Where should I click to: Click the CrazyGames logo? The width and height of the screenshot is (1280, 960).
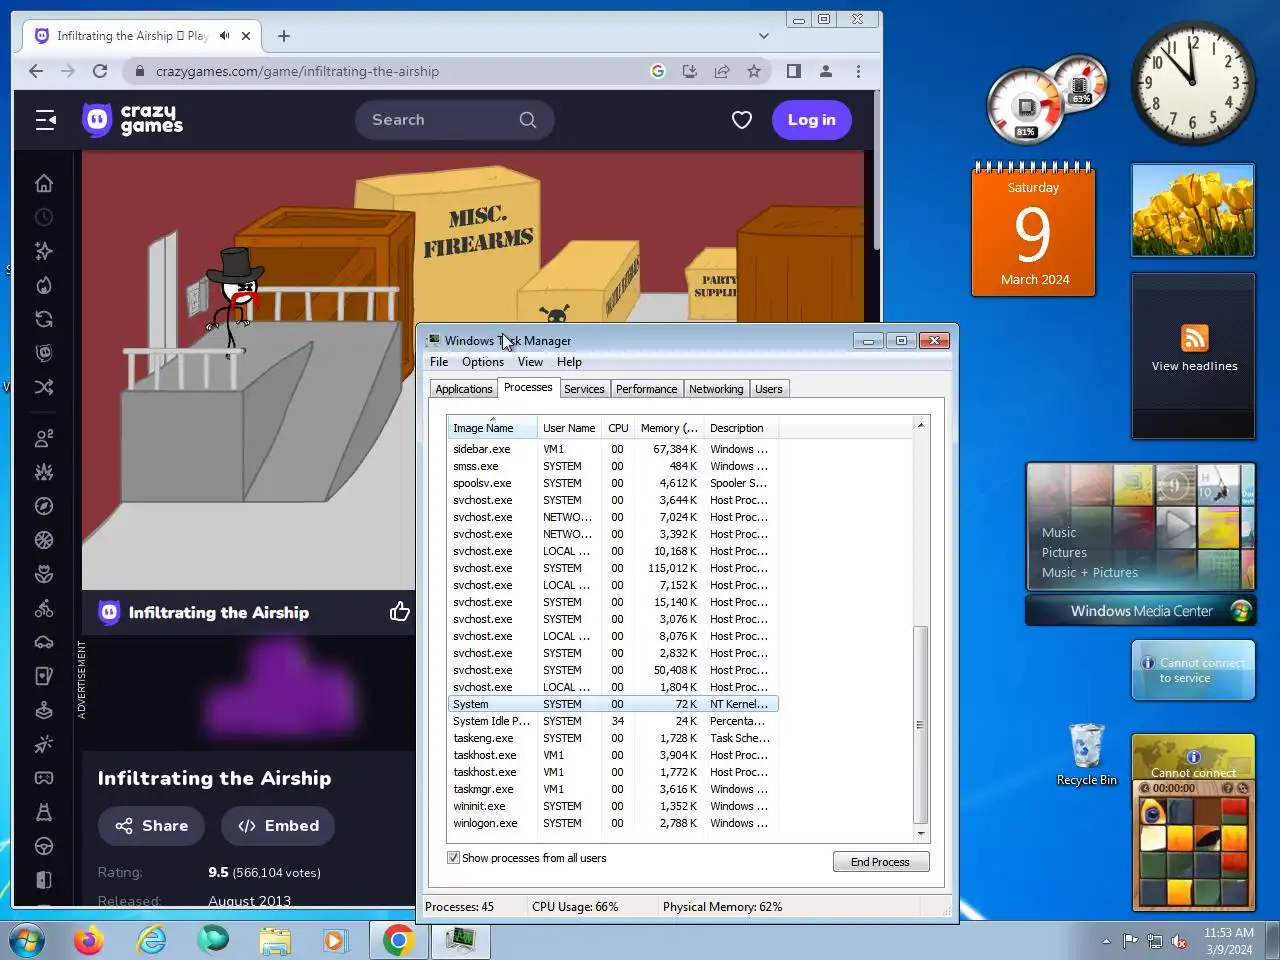133,119
